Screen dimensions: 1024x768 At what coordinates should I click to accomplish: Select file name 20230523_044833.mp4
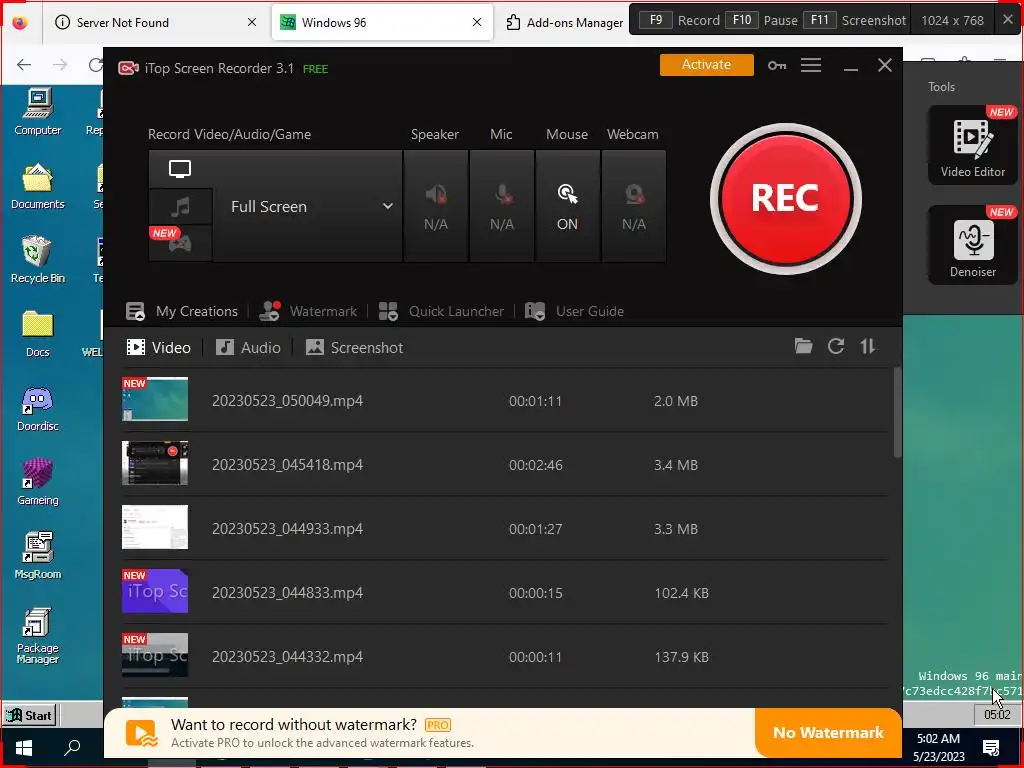(x=287, y=593)
